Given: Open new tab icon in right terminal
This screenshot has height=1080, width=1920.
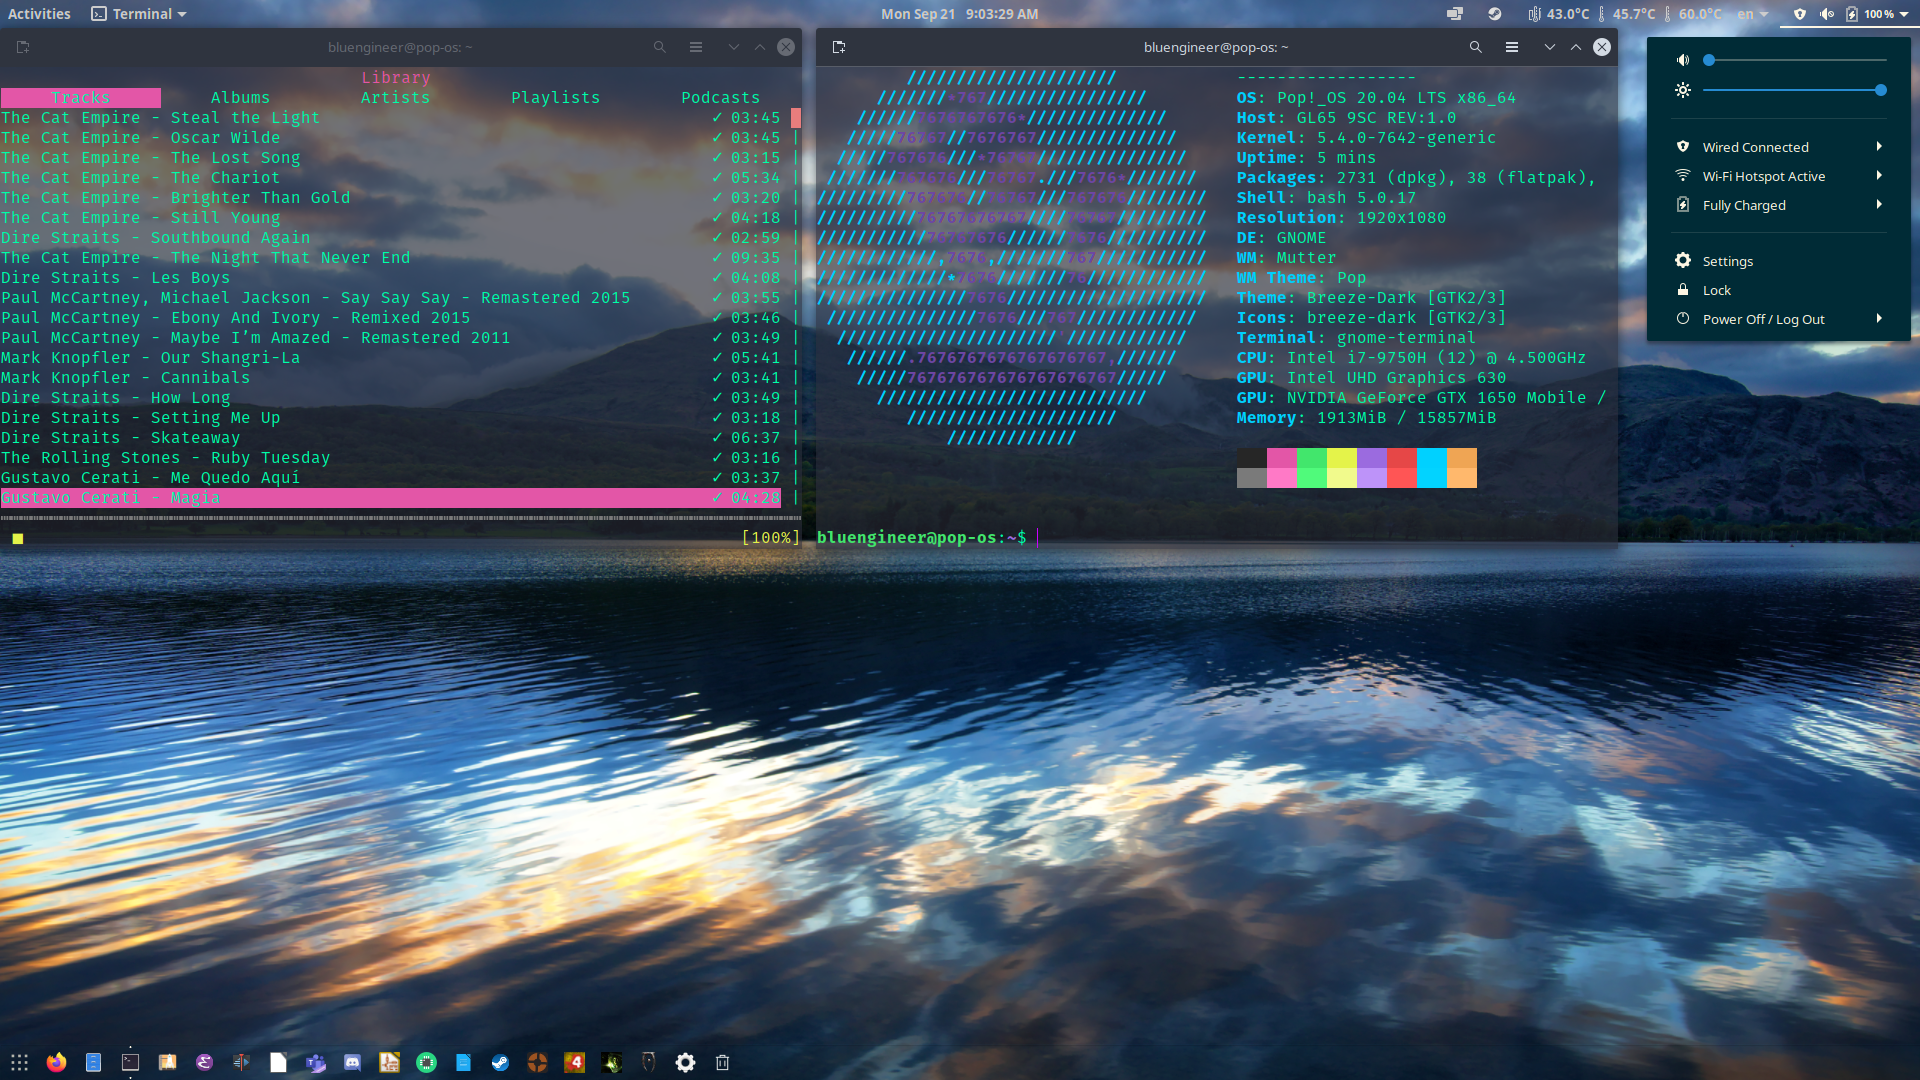Looking at the screenshot, I should click(x=839, y=47).
